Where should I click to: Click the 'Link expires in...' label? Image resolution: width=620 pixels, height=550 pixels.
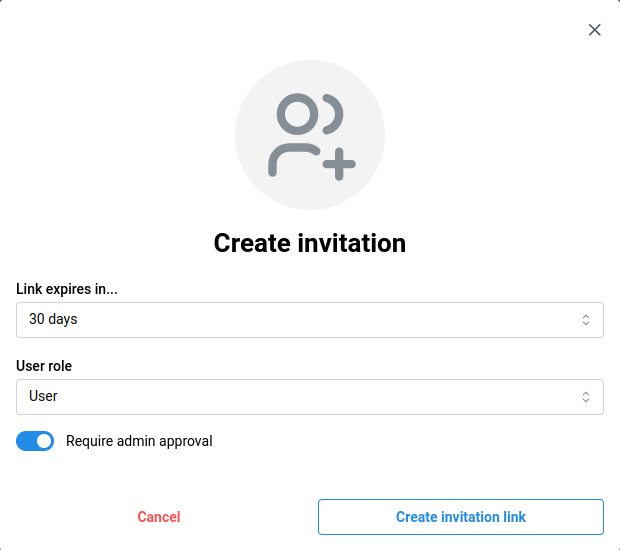pyautogui.click(x=67, y=289)
